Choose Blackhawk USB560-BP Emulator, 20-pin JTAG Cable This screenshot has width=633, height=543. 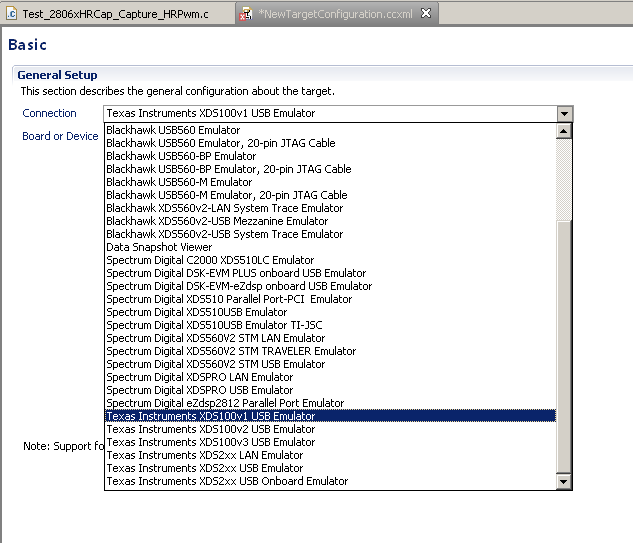pyautogui.click(x=330, y=169)
